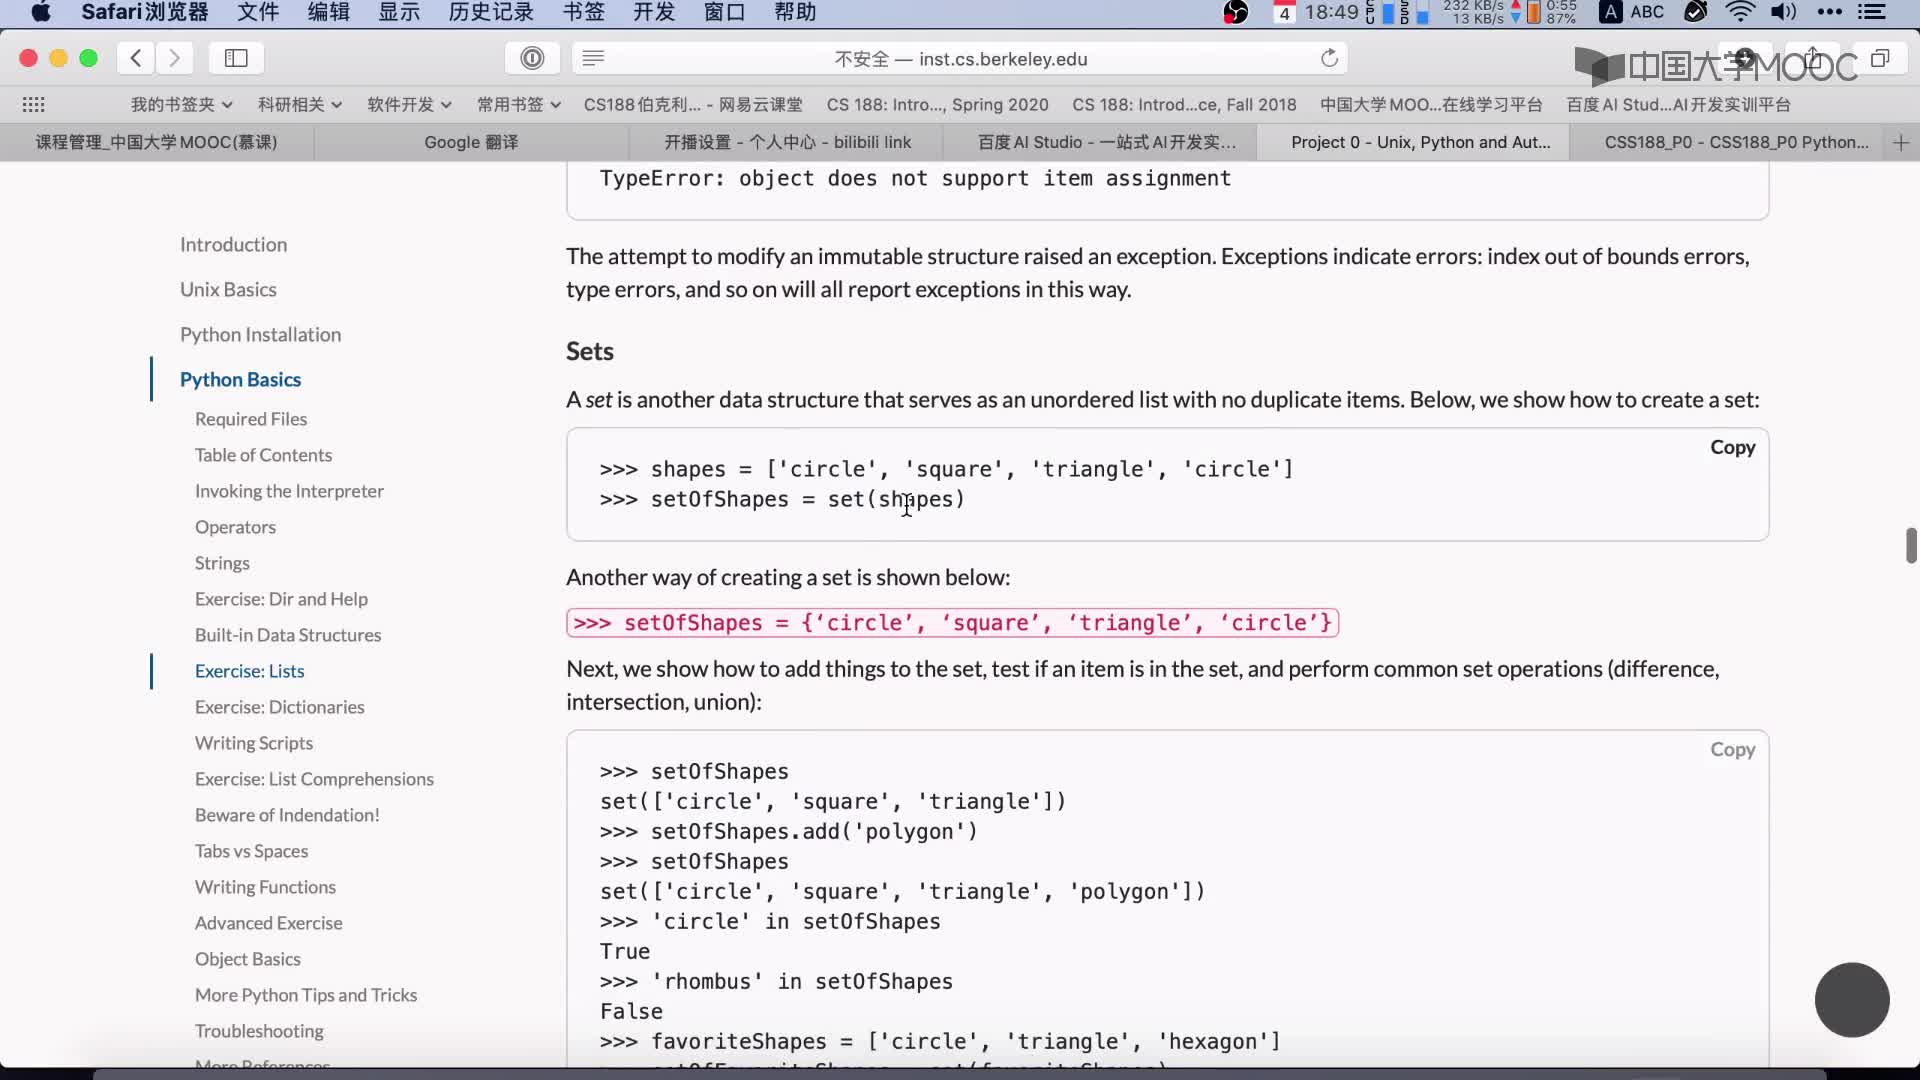Open the 历史记录 menu
This screenshot has width=1920, height=1080.
point(491,12)
